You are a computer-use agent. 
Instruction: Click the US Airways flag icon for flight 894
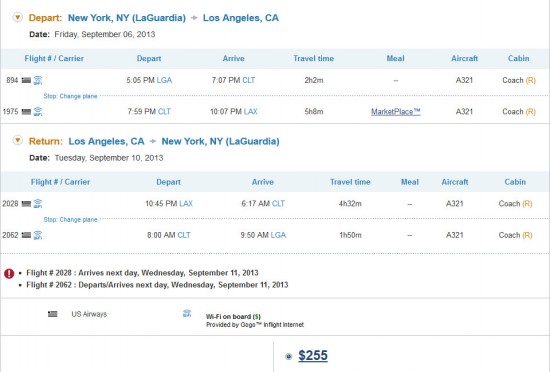click(x=26, y=80)
